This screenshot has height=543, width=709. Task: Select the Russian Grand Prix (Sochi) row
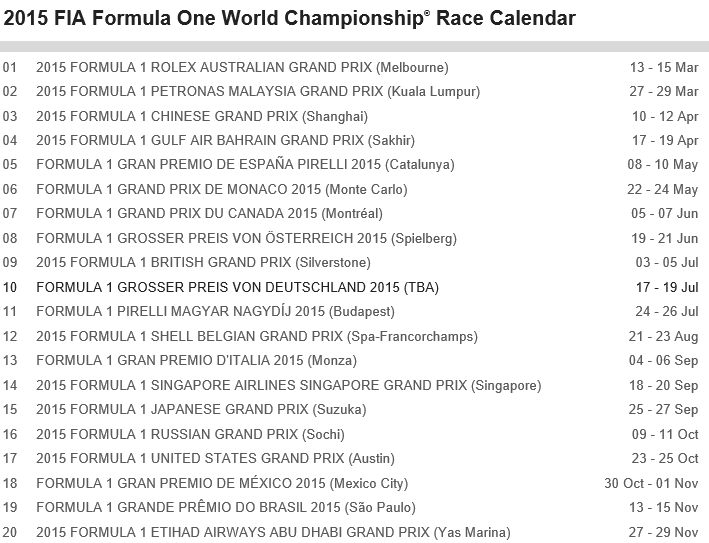(x=190, y=434)
